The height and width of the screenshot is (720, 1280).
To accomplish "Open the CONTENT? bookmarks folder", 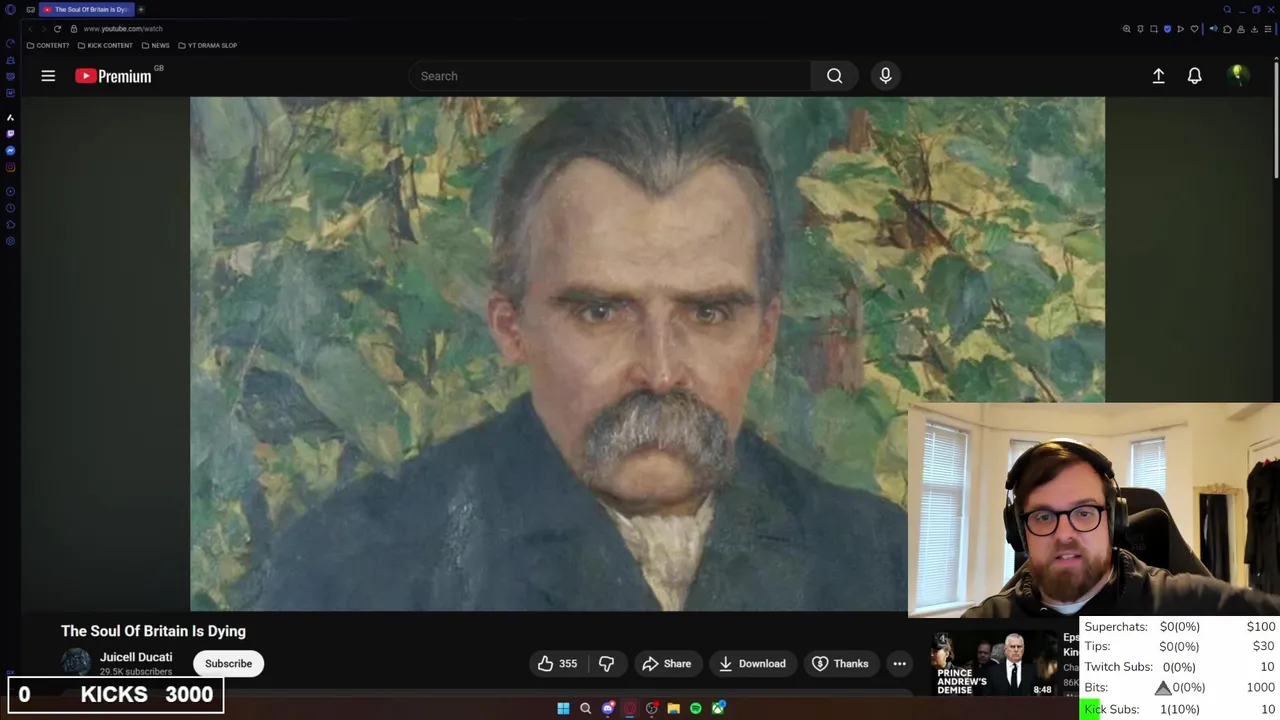I will pos(48,45).
